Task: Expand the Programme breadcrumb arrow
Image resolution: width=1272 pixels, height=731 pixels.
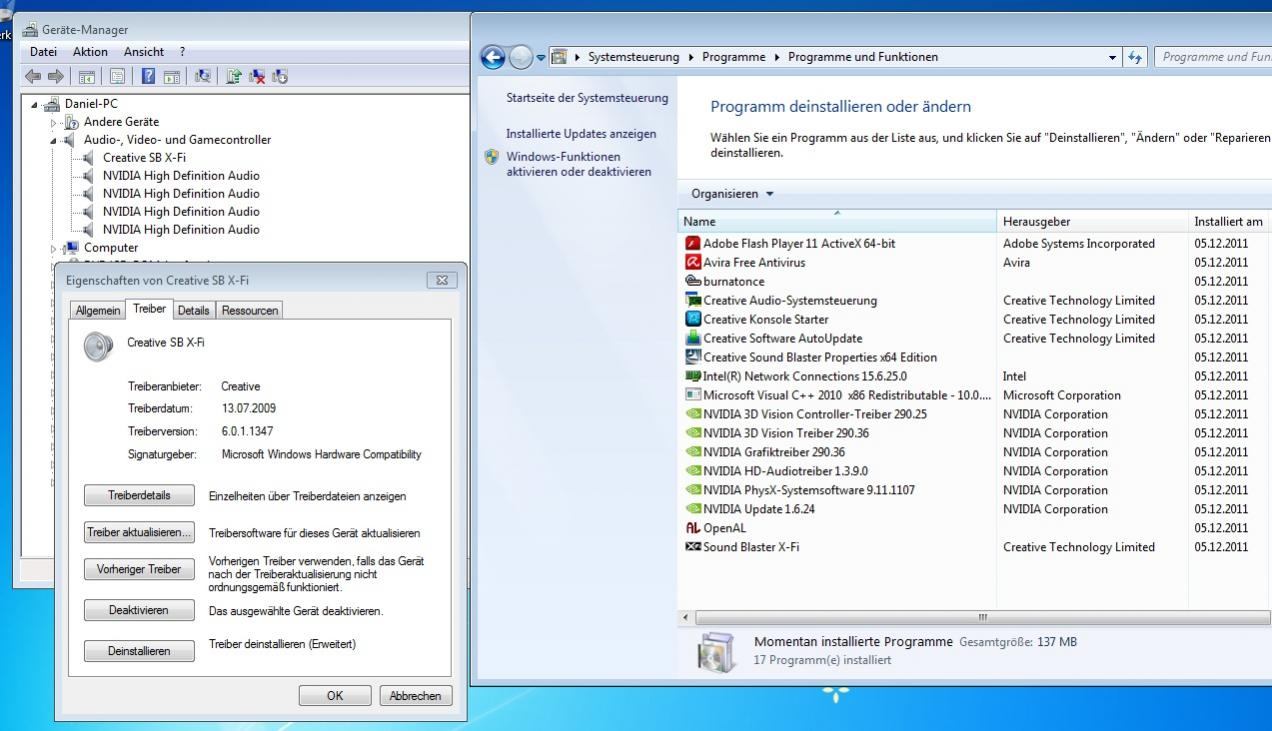Action: 776,57
